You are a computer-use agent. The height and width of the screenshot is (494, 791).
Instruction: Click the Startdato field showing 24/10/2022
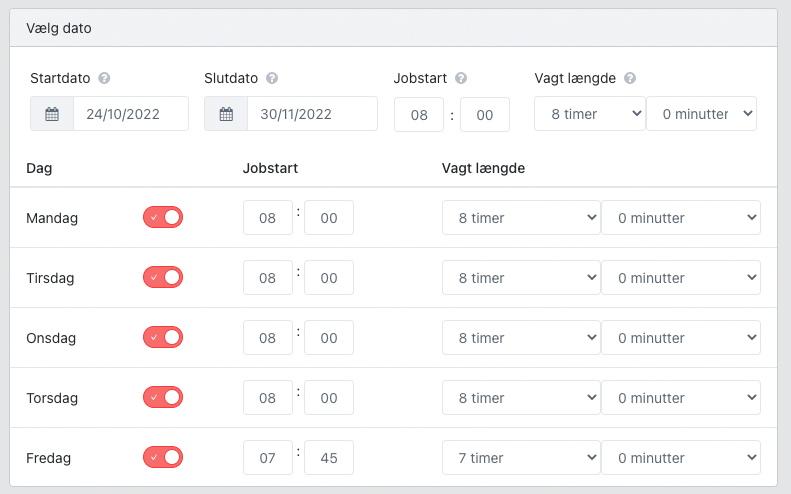[131, 114]
